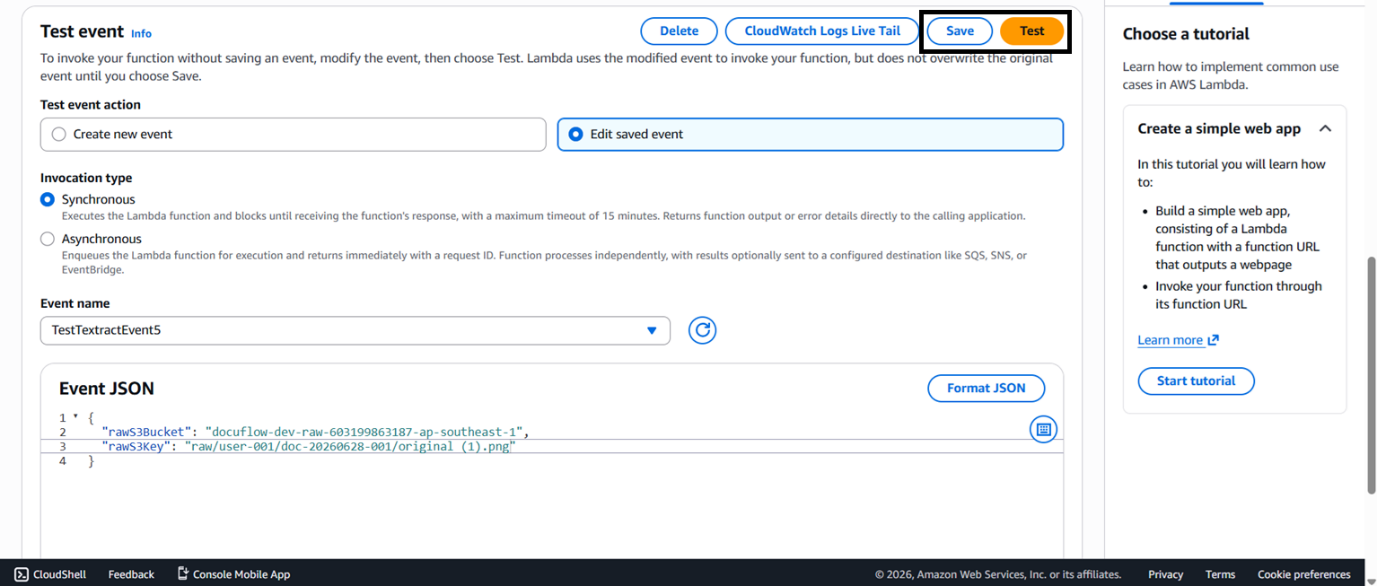
Task: Click the rawS3Bucket line in Event JSON
Action: point(314,432)
